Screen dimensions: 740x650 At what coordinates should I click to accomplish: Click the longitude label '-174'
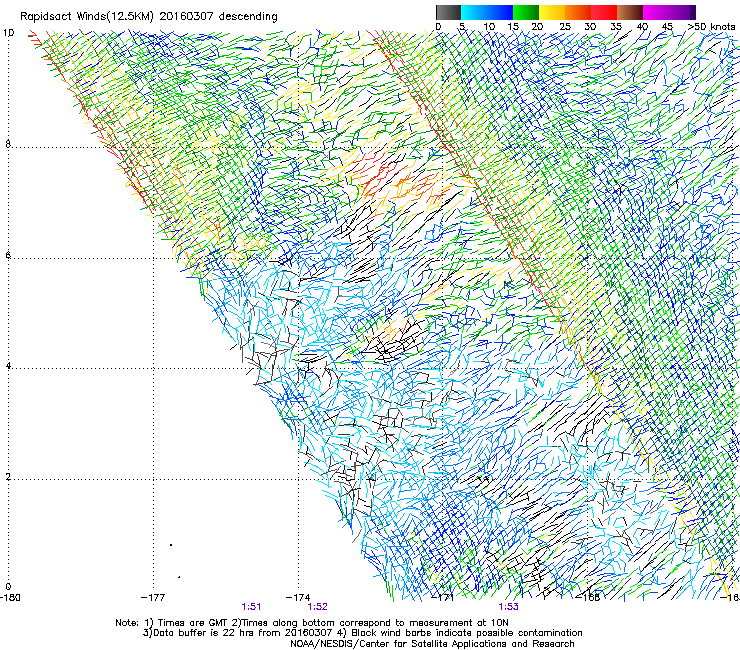click(298, 597)
